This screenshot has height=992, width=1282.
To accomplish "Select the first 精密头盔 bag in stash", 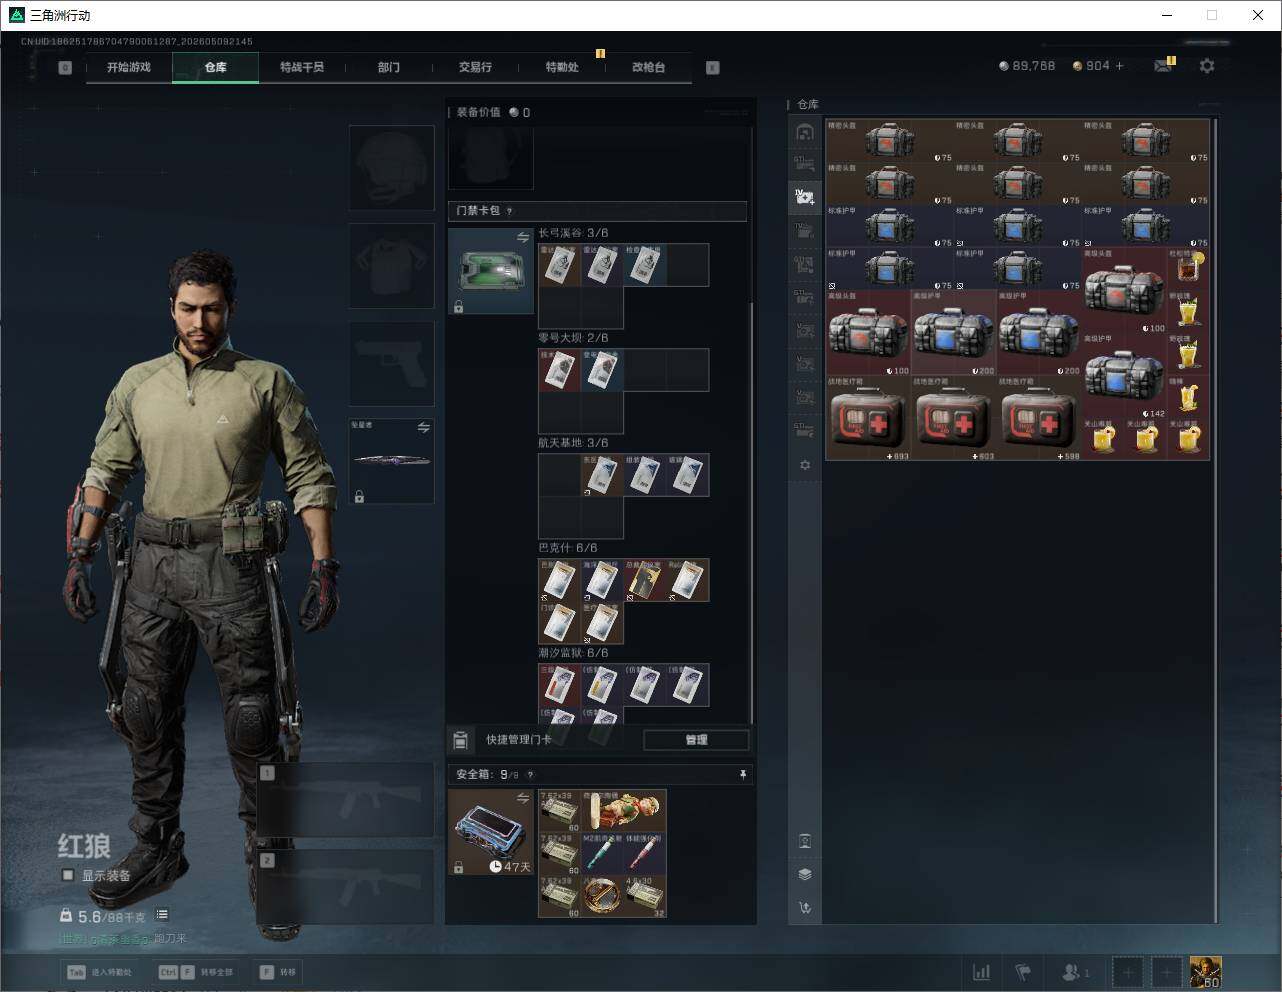I will click(x=889, y=142).
